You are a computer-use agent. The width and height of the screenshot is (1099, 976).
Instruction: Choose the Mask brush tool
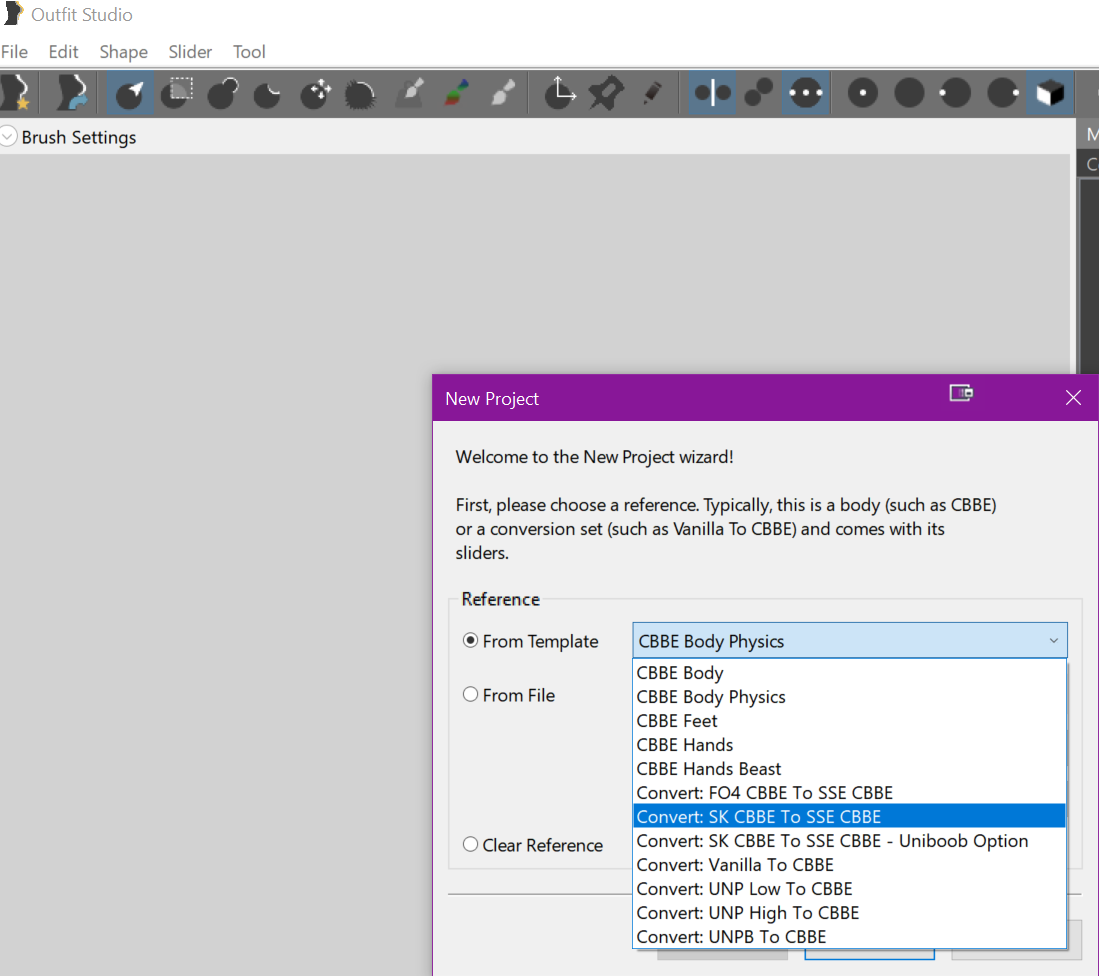click(177, 92)
